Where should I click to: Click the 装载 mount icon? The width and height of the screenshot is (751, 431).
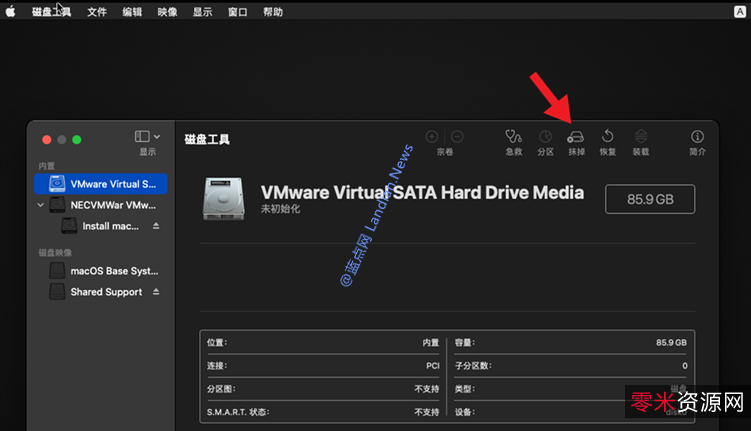tap(641, 136)
